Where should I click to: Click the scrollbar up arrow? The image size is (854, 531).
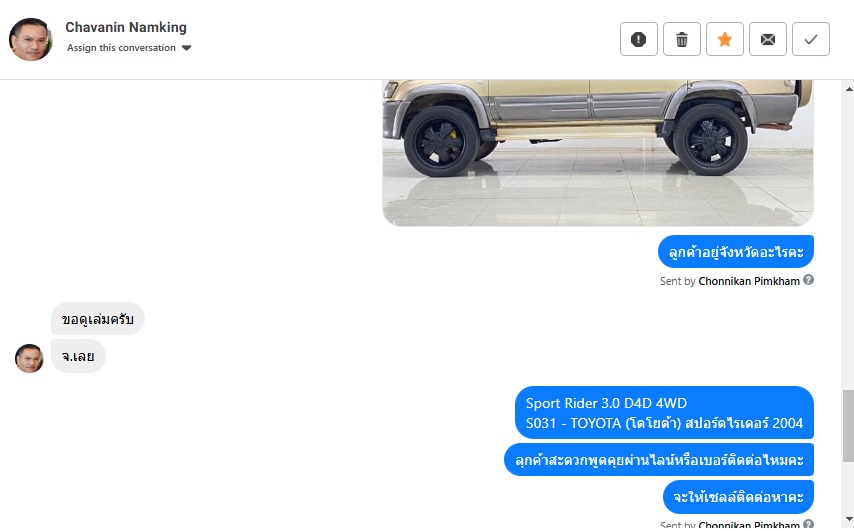tap(849, 89)
